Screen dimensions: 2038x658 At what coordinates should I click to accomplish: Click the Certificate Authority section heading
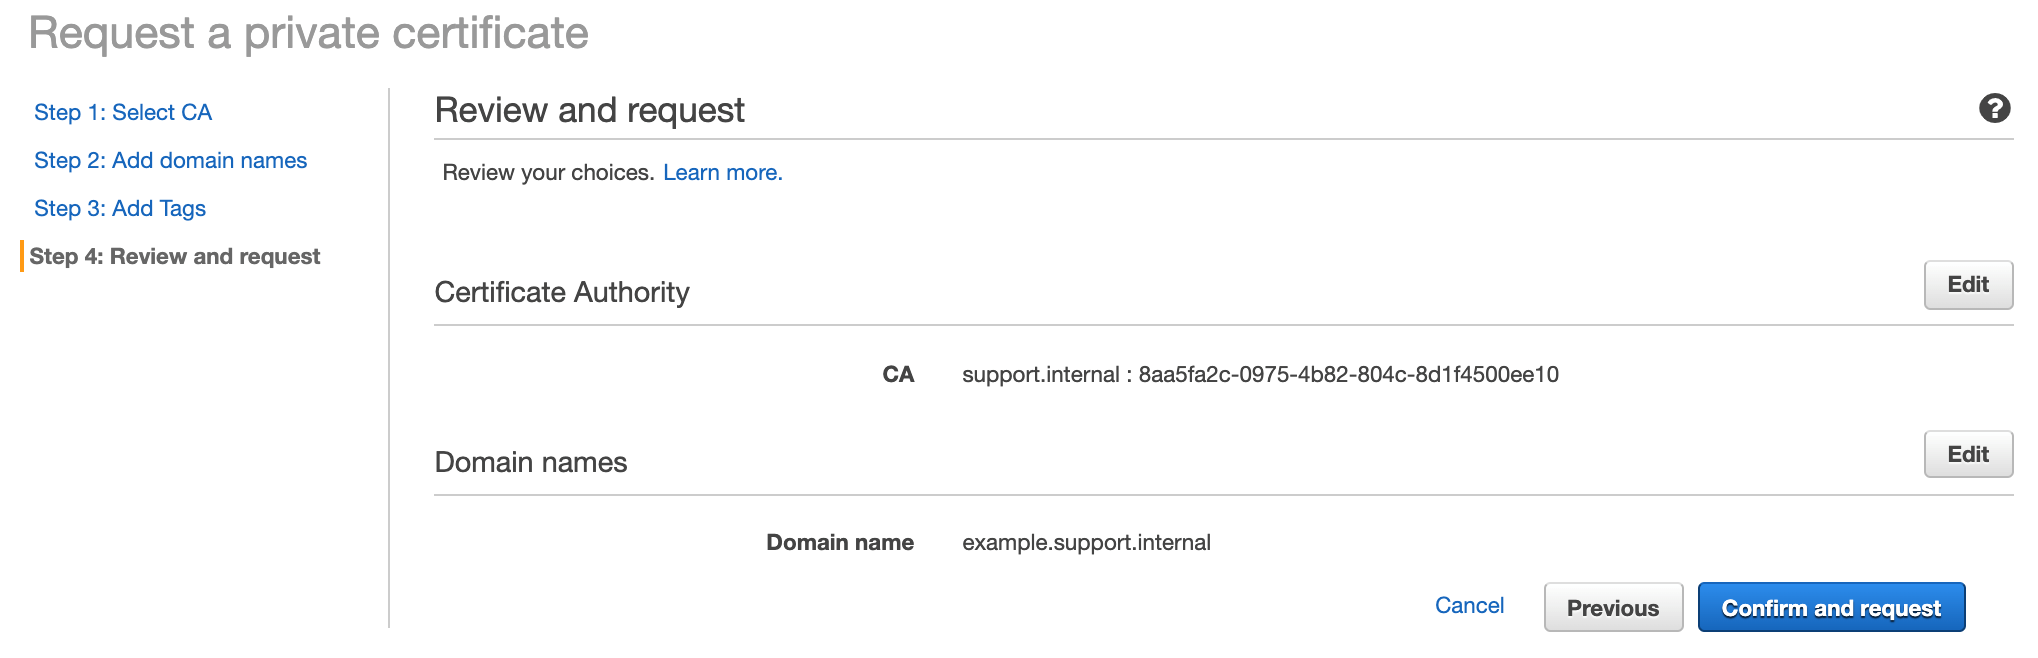pos(562,292)
